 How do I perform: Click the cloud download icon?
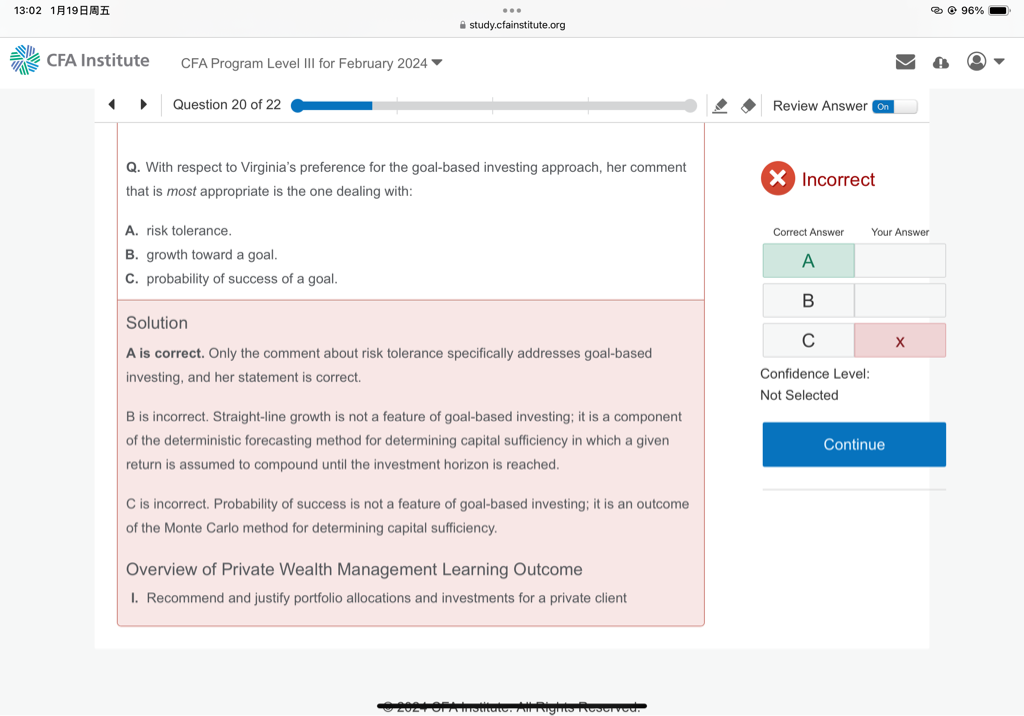point(940,62)
